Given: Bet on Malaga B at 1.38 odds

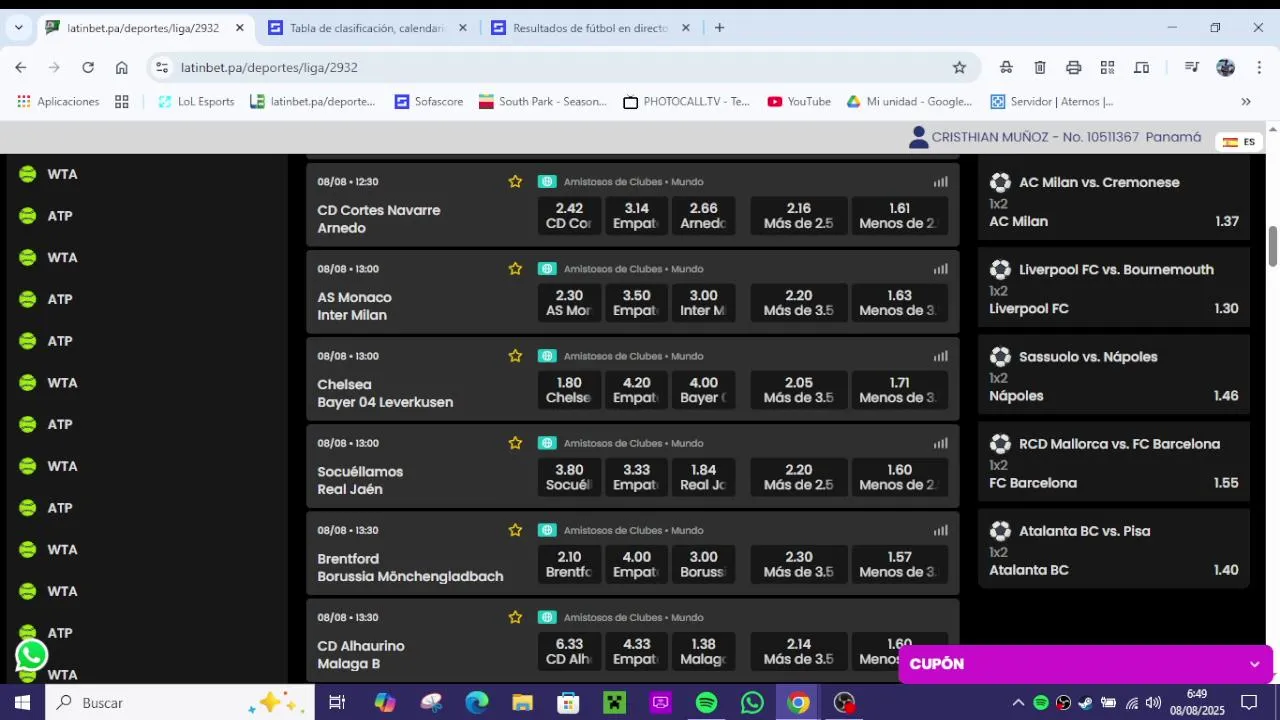Looking at the screenshot, I should (703, 651).
